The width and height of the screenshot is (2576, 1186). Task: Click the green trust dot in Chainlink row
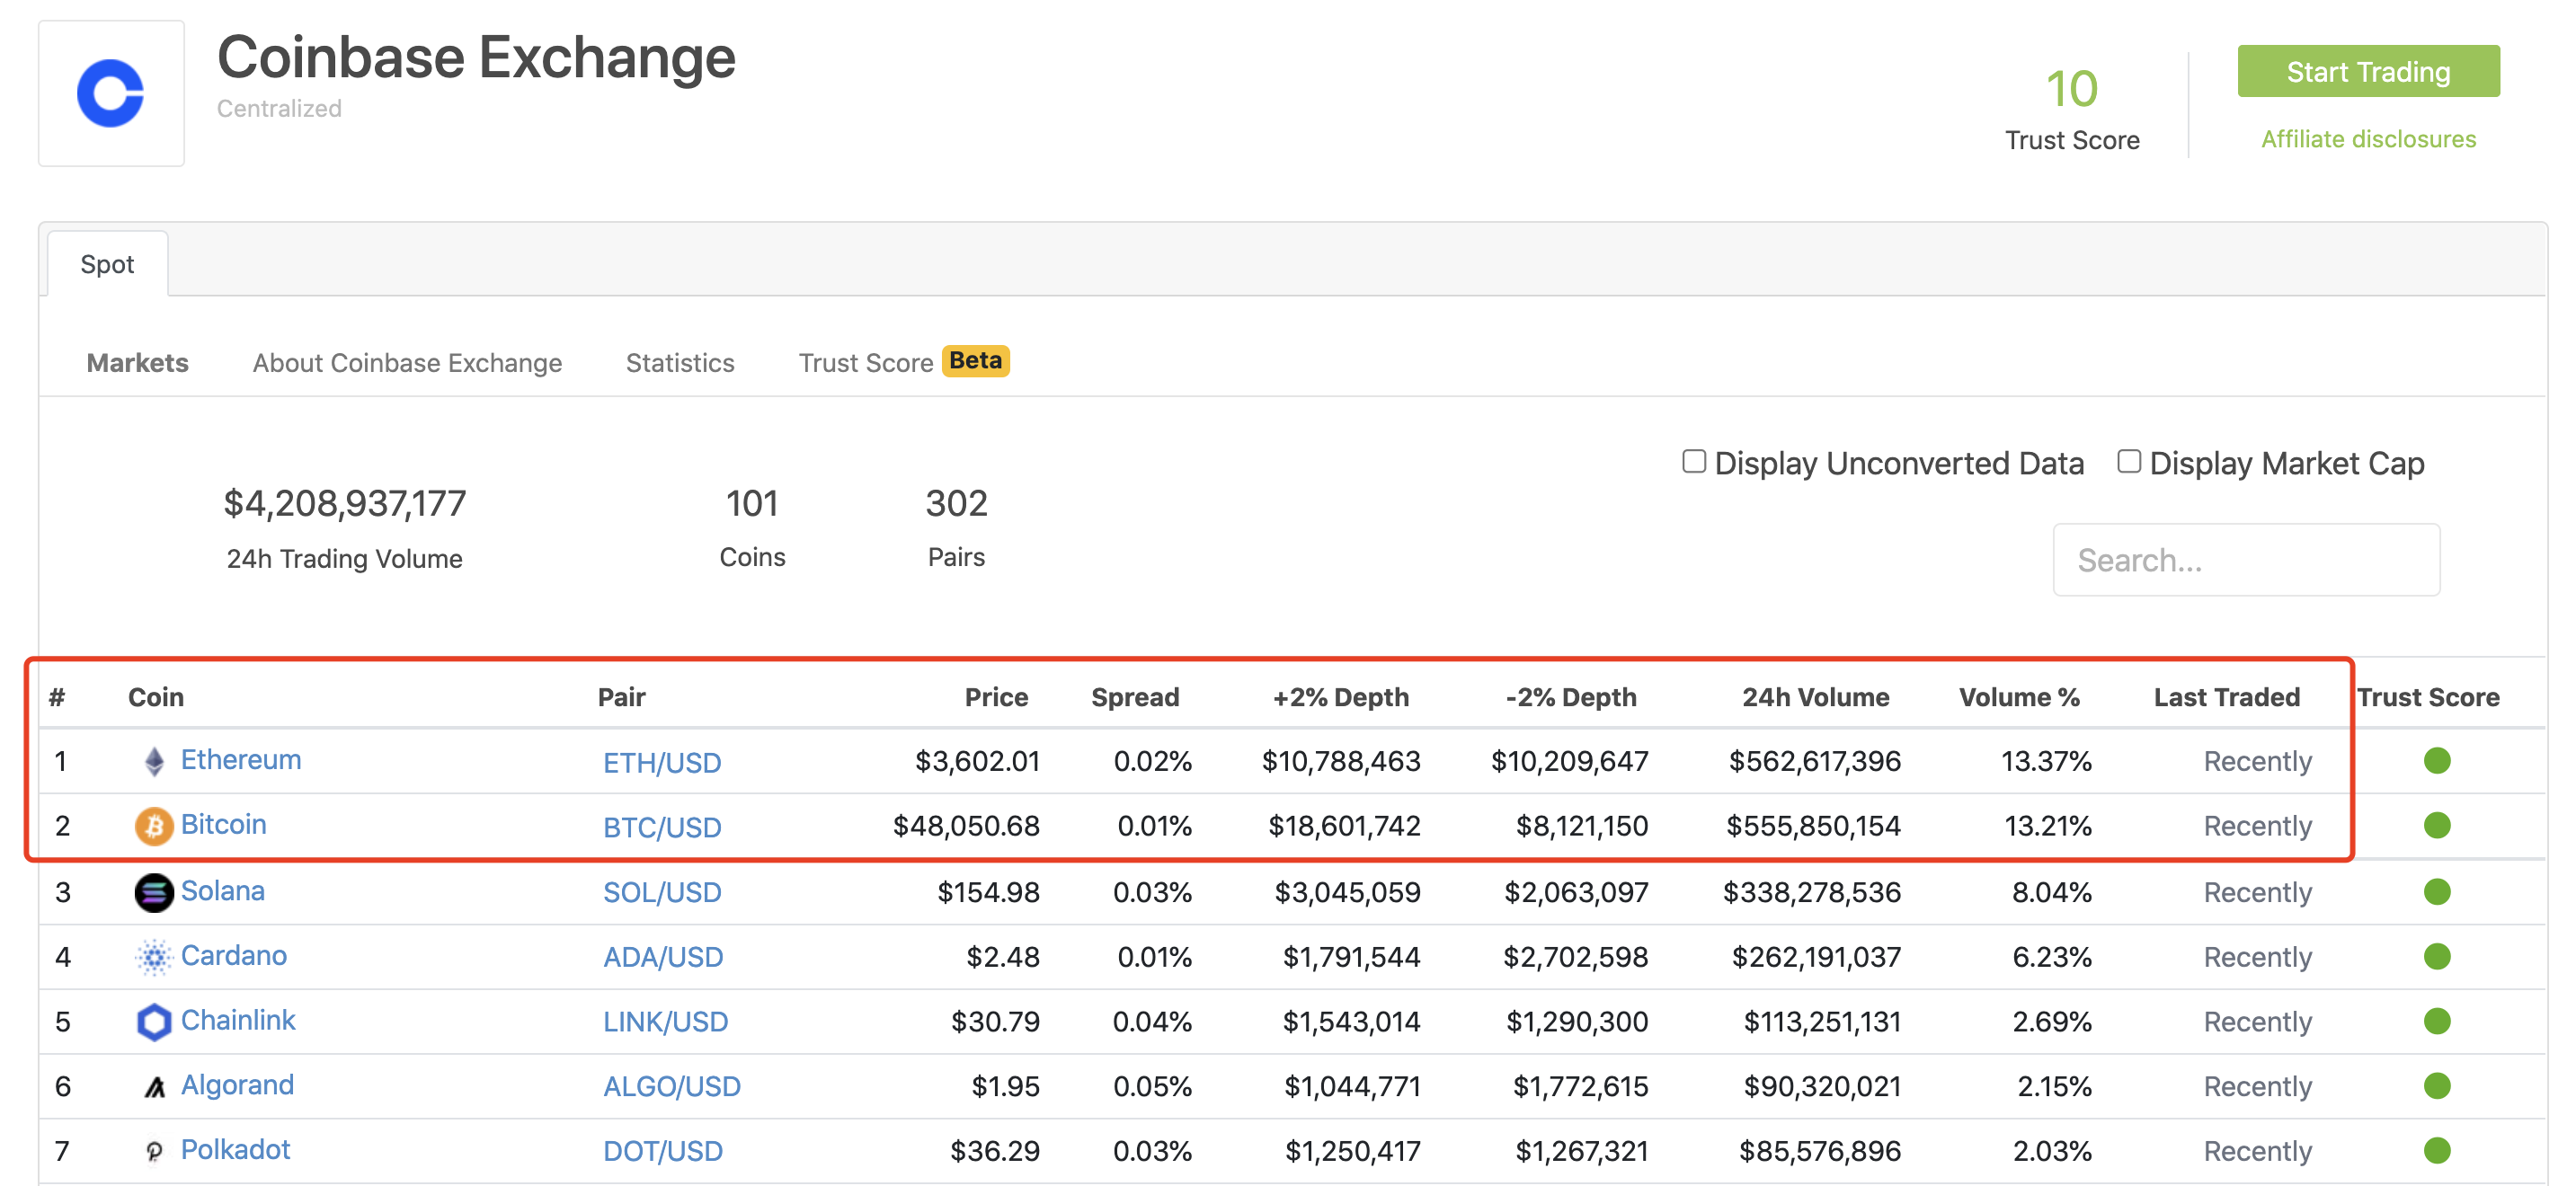click(x=2437, y=1022)
